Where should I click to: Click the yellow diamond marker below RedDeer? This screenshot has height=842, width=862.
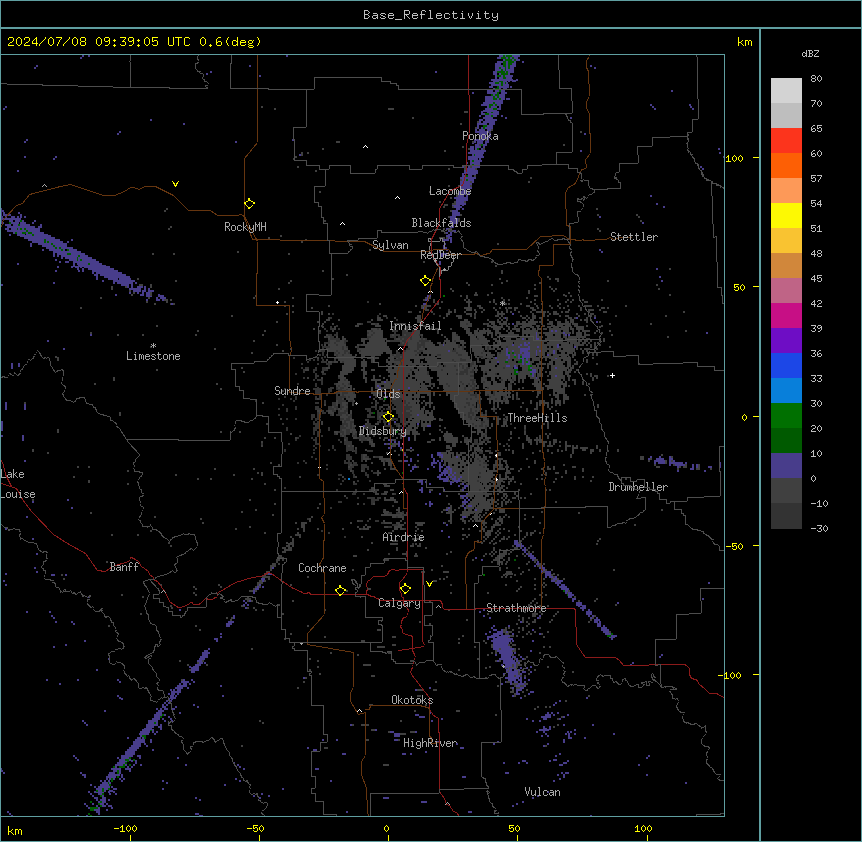click(426, 281)
